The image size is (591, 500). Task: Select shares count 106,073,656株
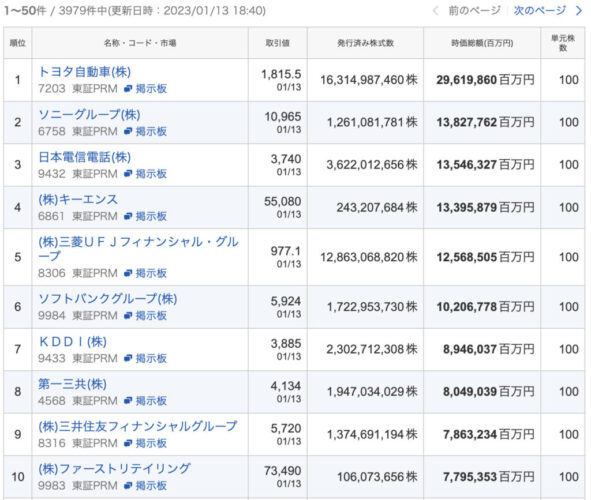(377, 477)
